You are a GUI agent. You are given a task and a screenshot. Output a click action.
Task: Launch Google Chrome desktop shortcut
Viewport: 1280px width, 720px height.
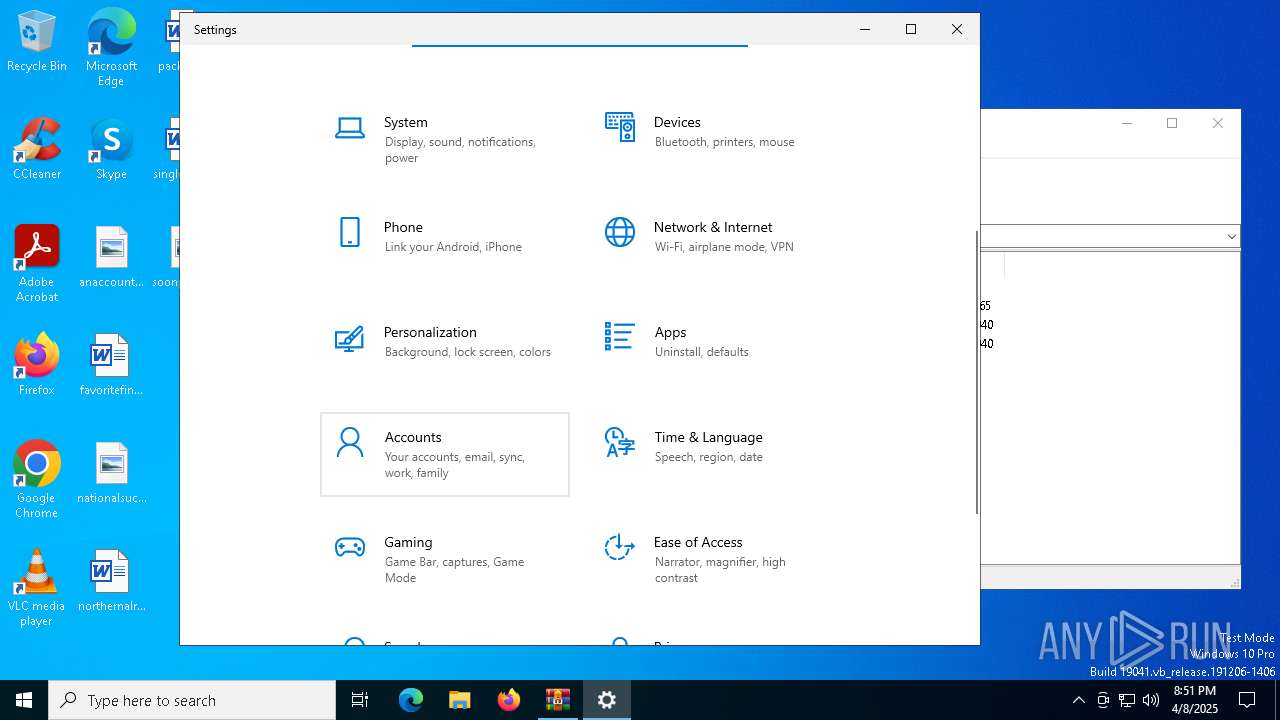[37, 480]
